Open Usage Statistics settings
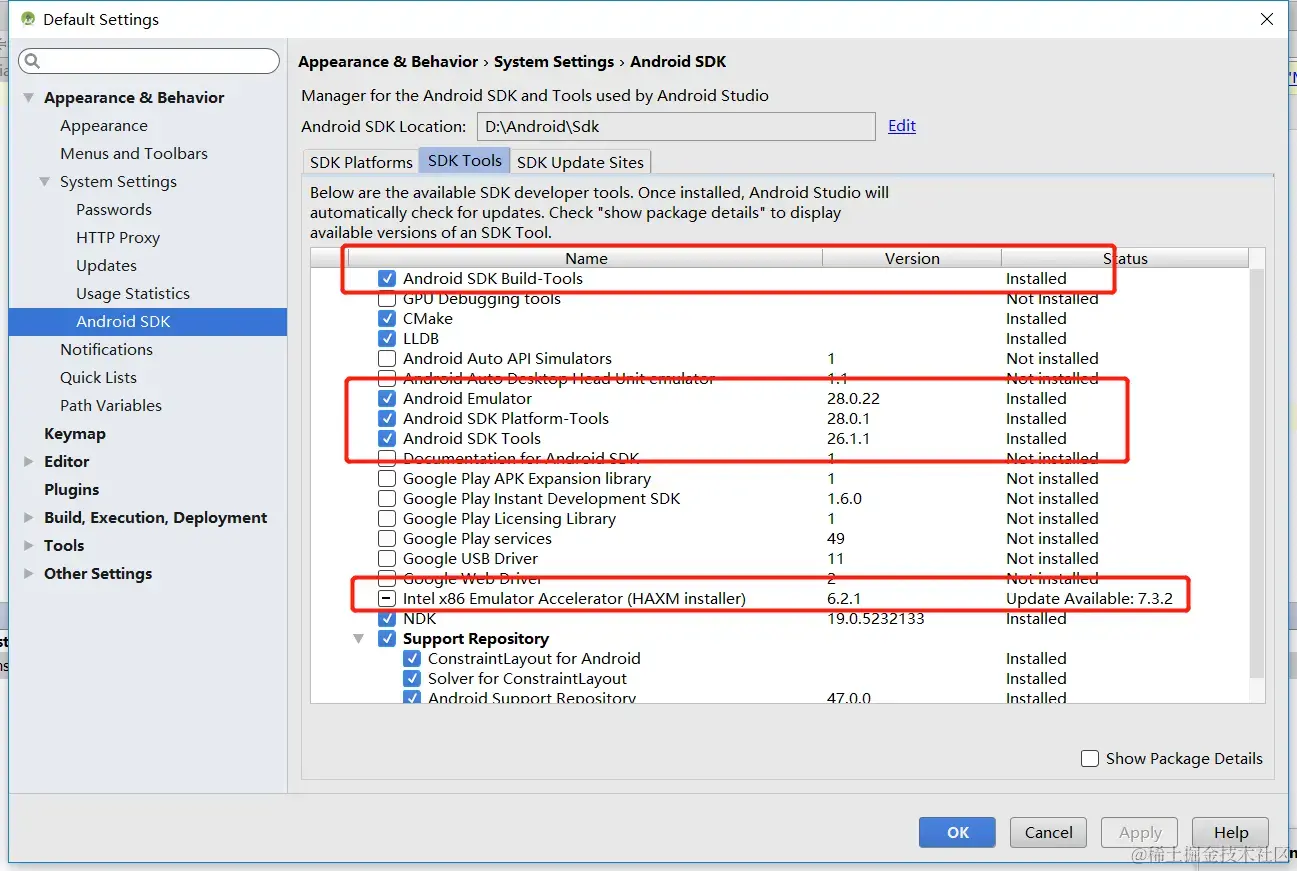 pos(133,294)
